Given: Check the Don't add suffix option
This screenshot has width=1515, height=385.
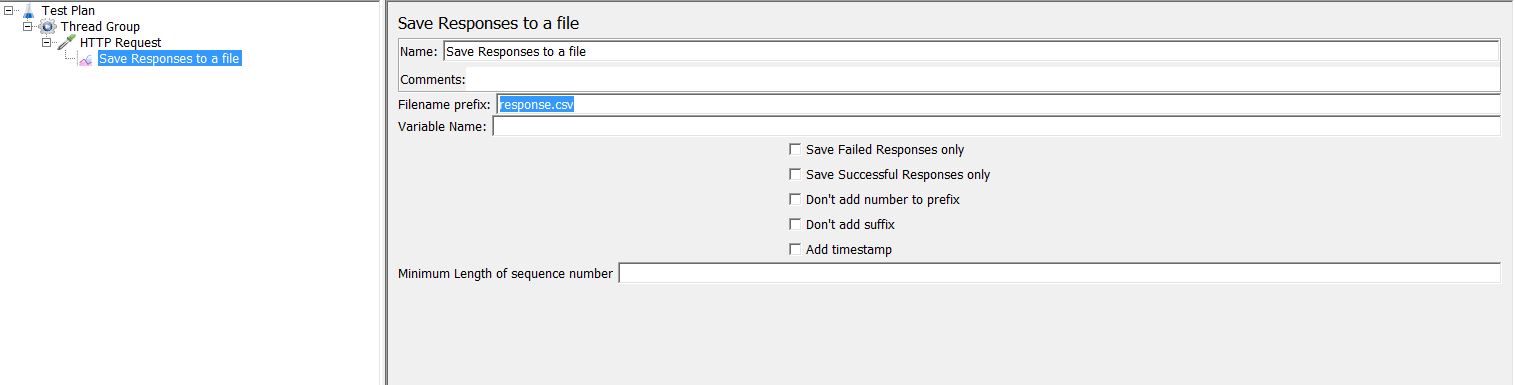Looking at the screenshot, I should tap(795, 224).
